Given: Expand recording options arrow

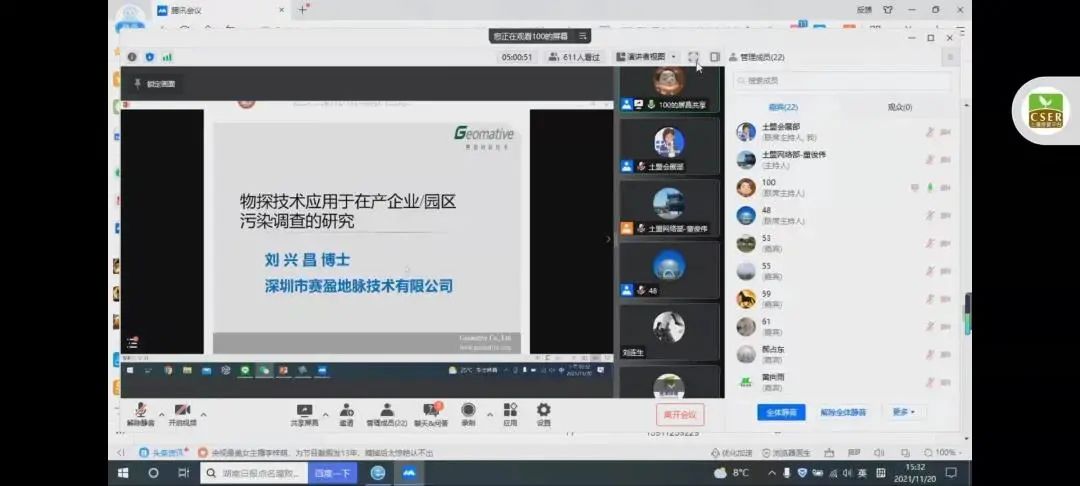Looking at the screenshot, I should tap(490, 414).
